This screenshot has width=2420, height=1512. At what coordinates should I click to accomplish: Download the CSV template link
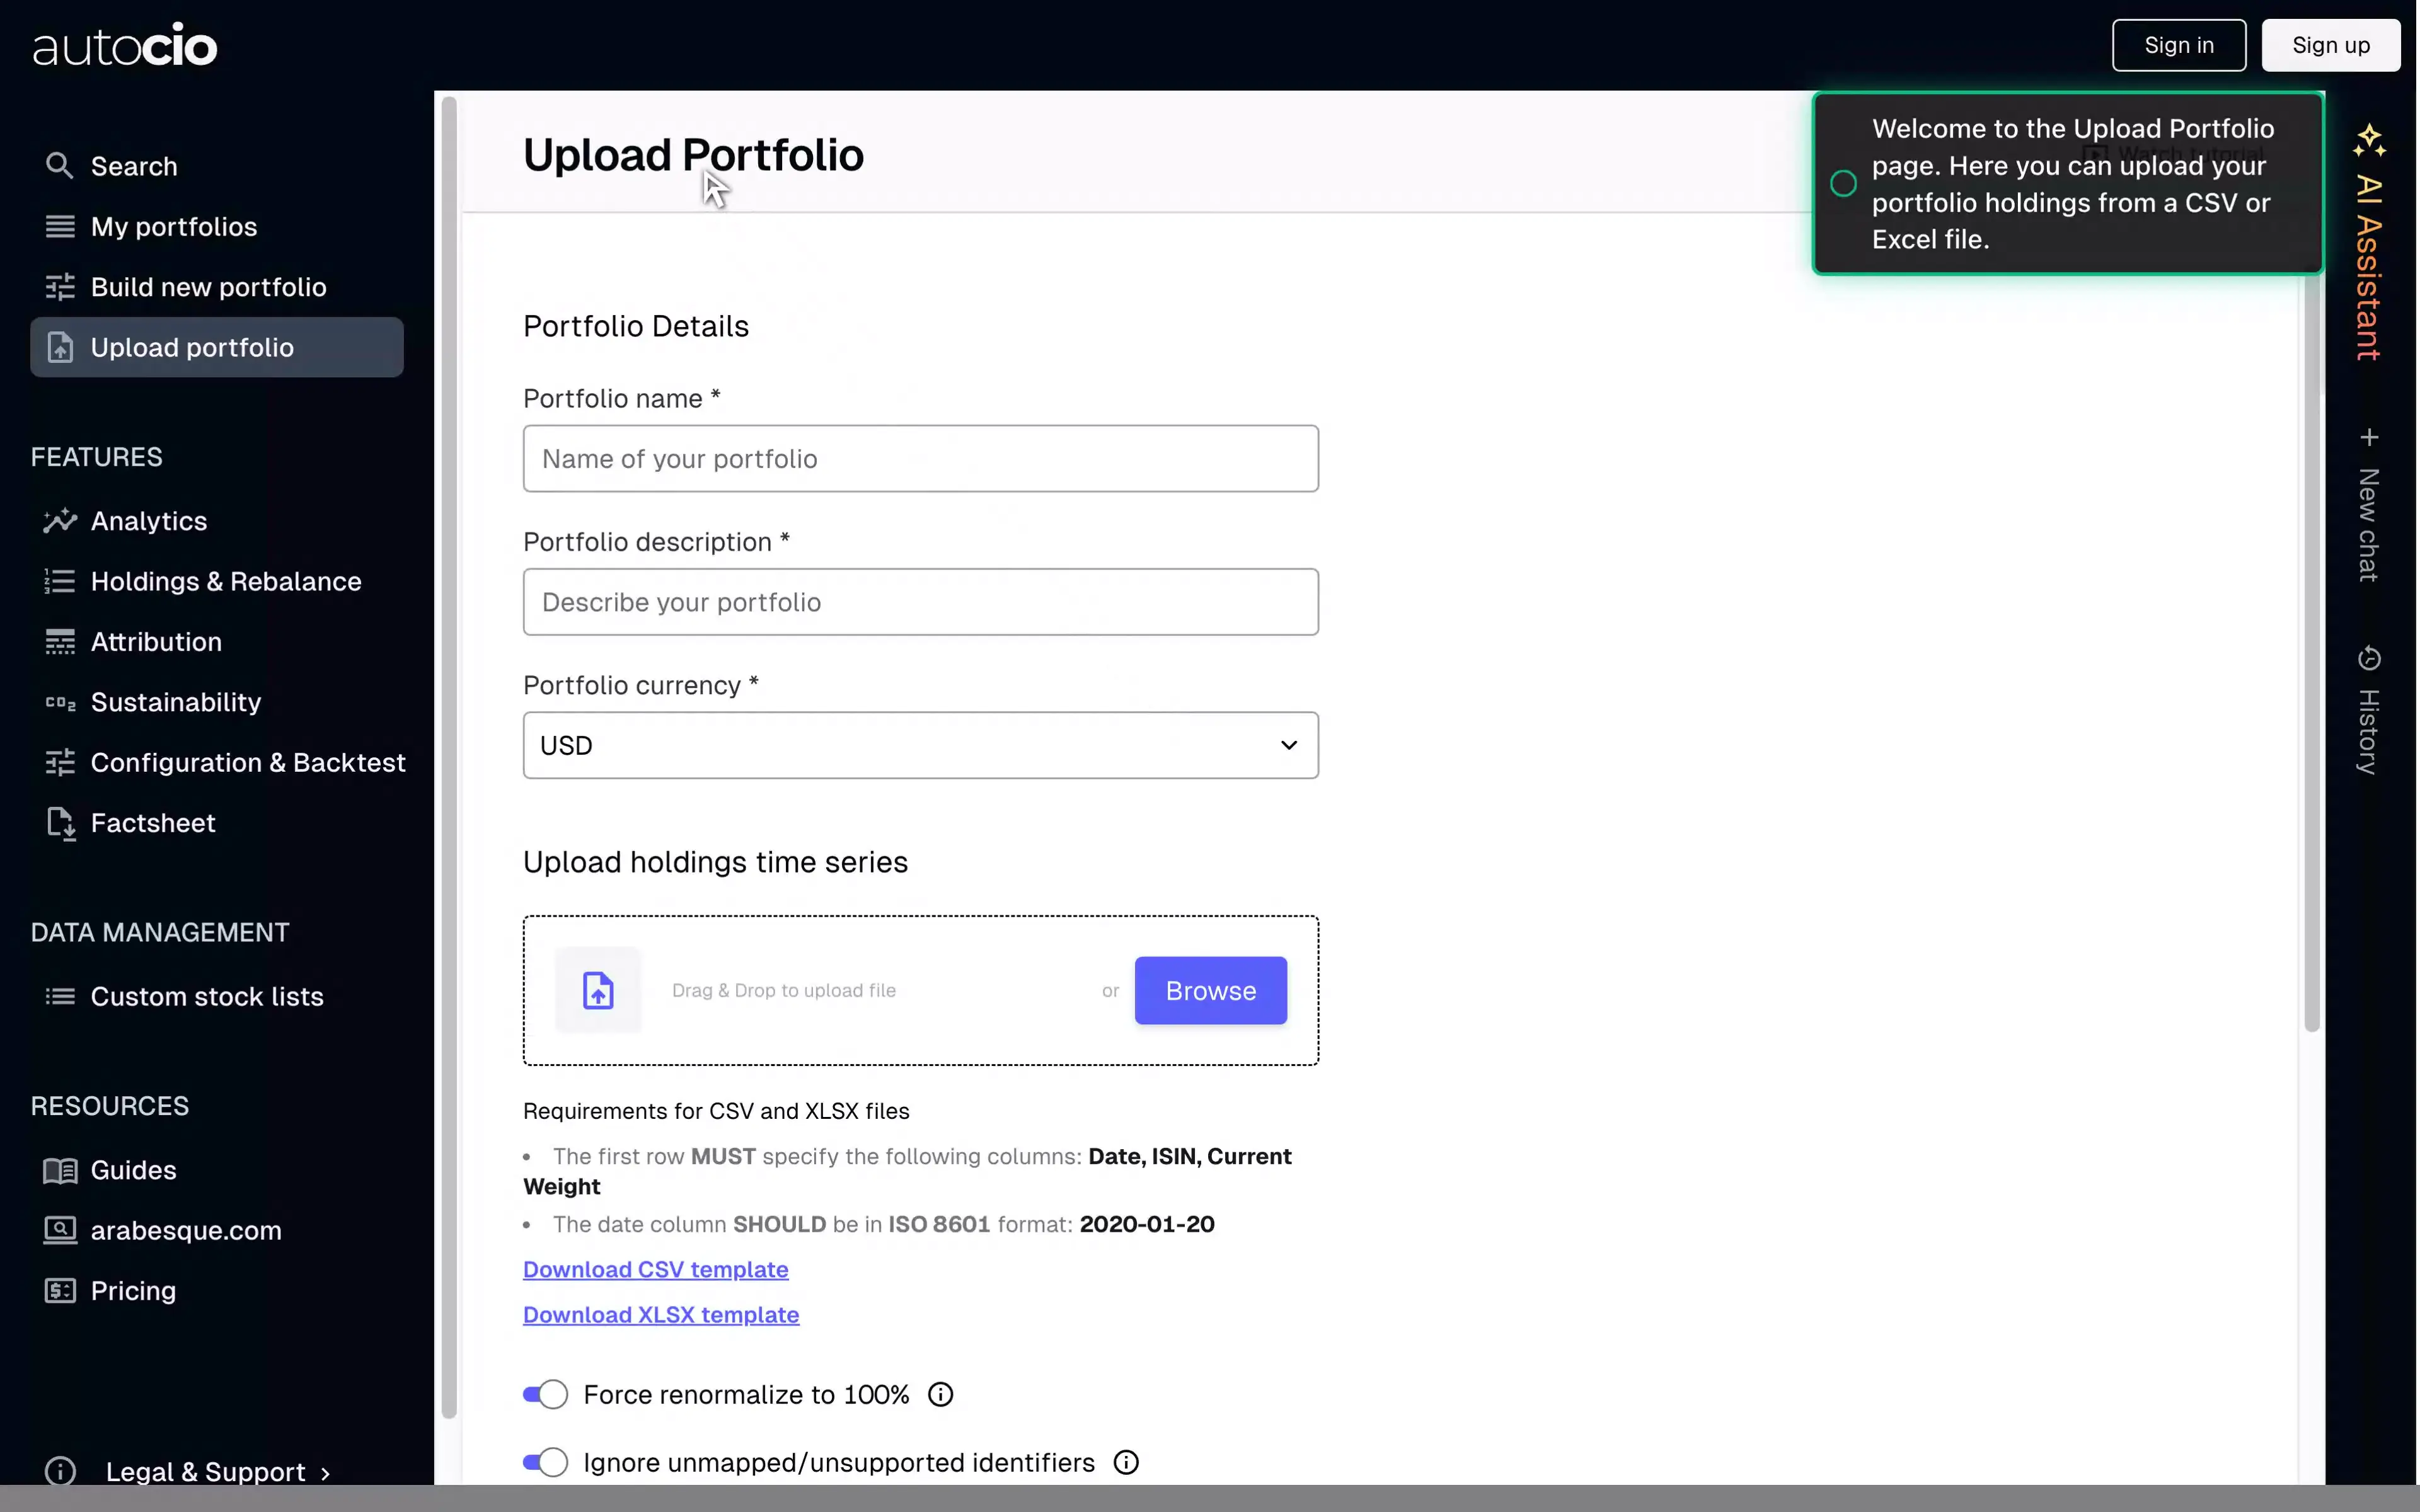pos(655,1269)
